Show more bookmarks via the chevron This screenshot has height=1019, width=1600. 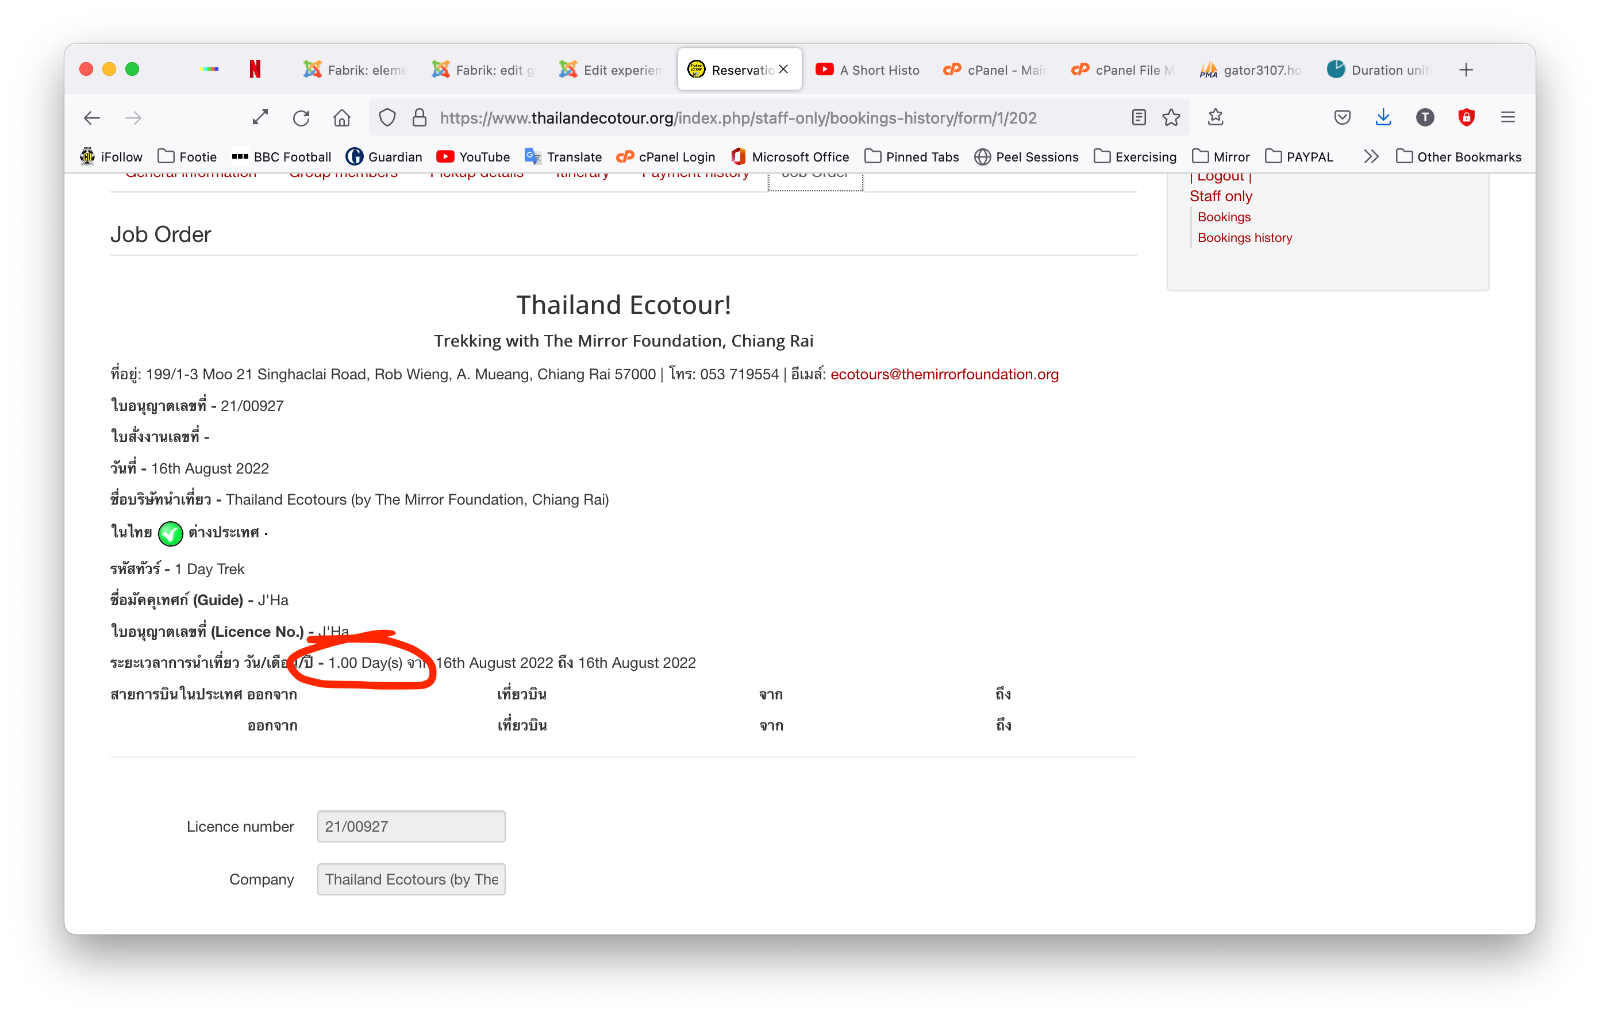tap(1371, 157)
